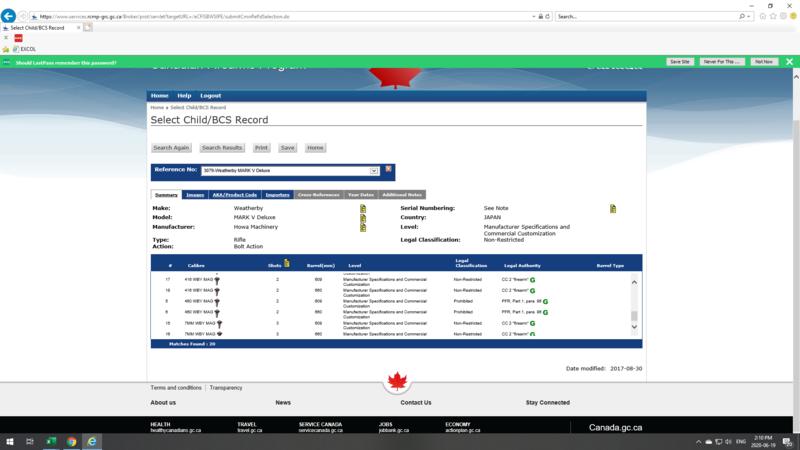Click the Search Results button
Viewport: 800px width, 450px height.
[x=222, y=148]
